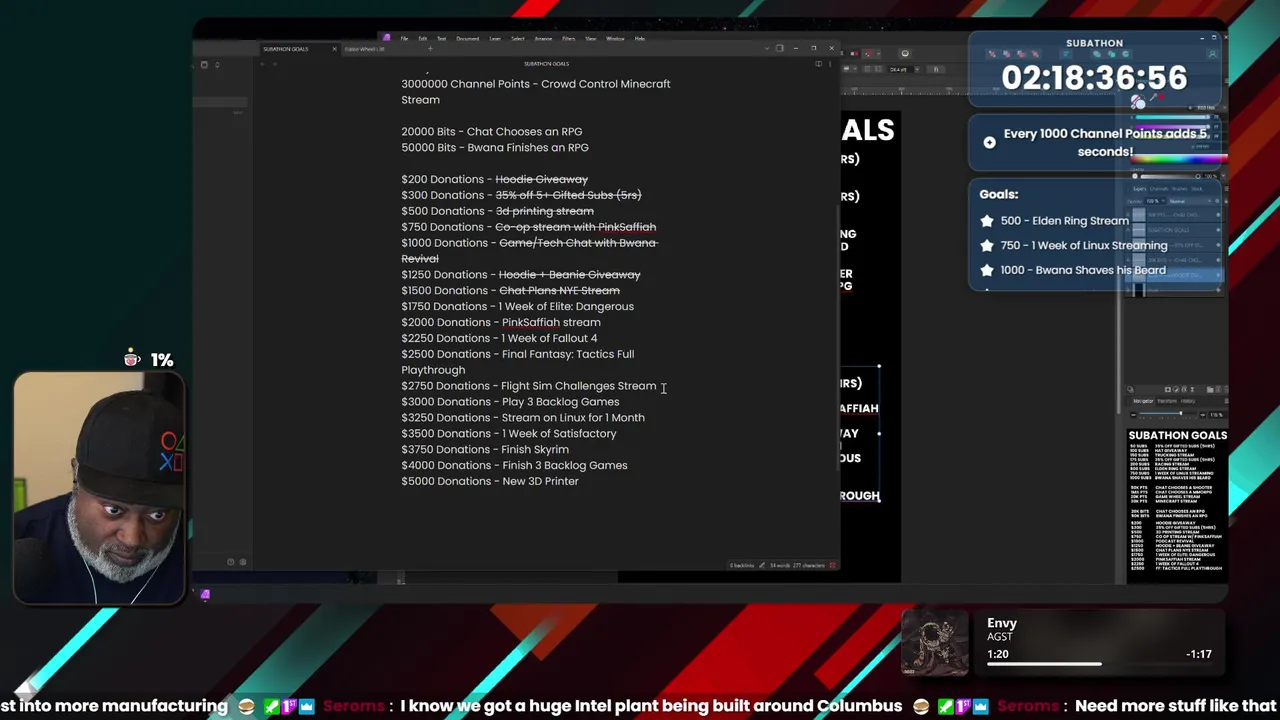Click the plus icon beside channel points message

point(989,142)
